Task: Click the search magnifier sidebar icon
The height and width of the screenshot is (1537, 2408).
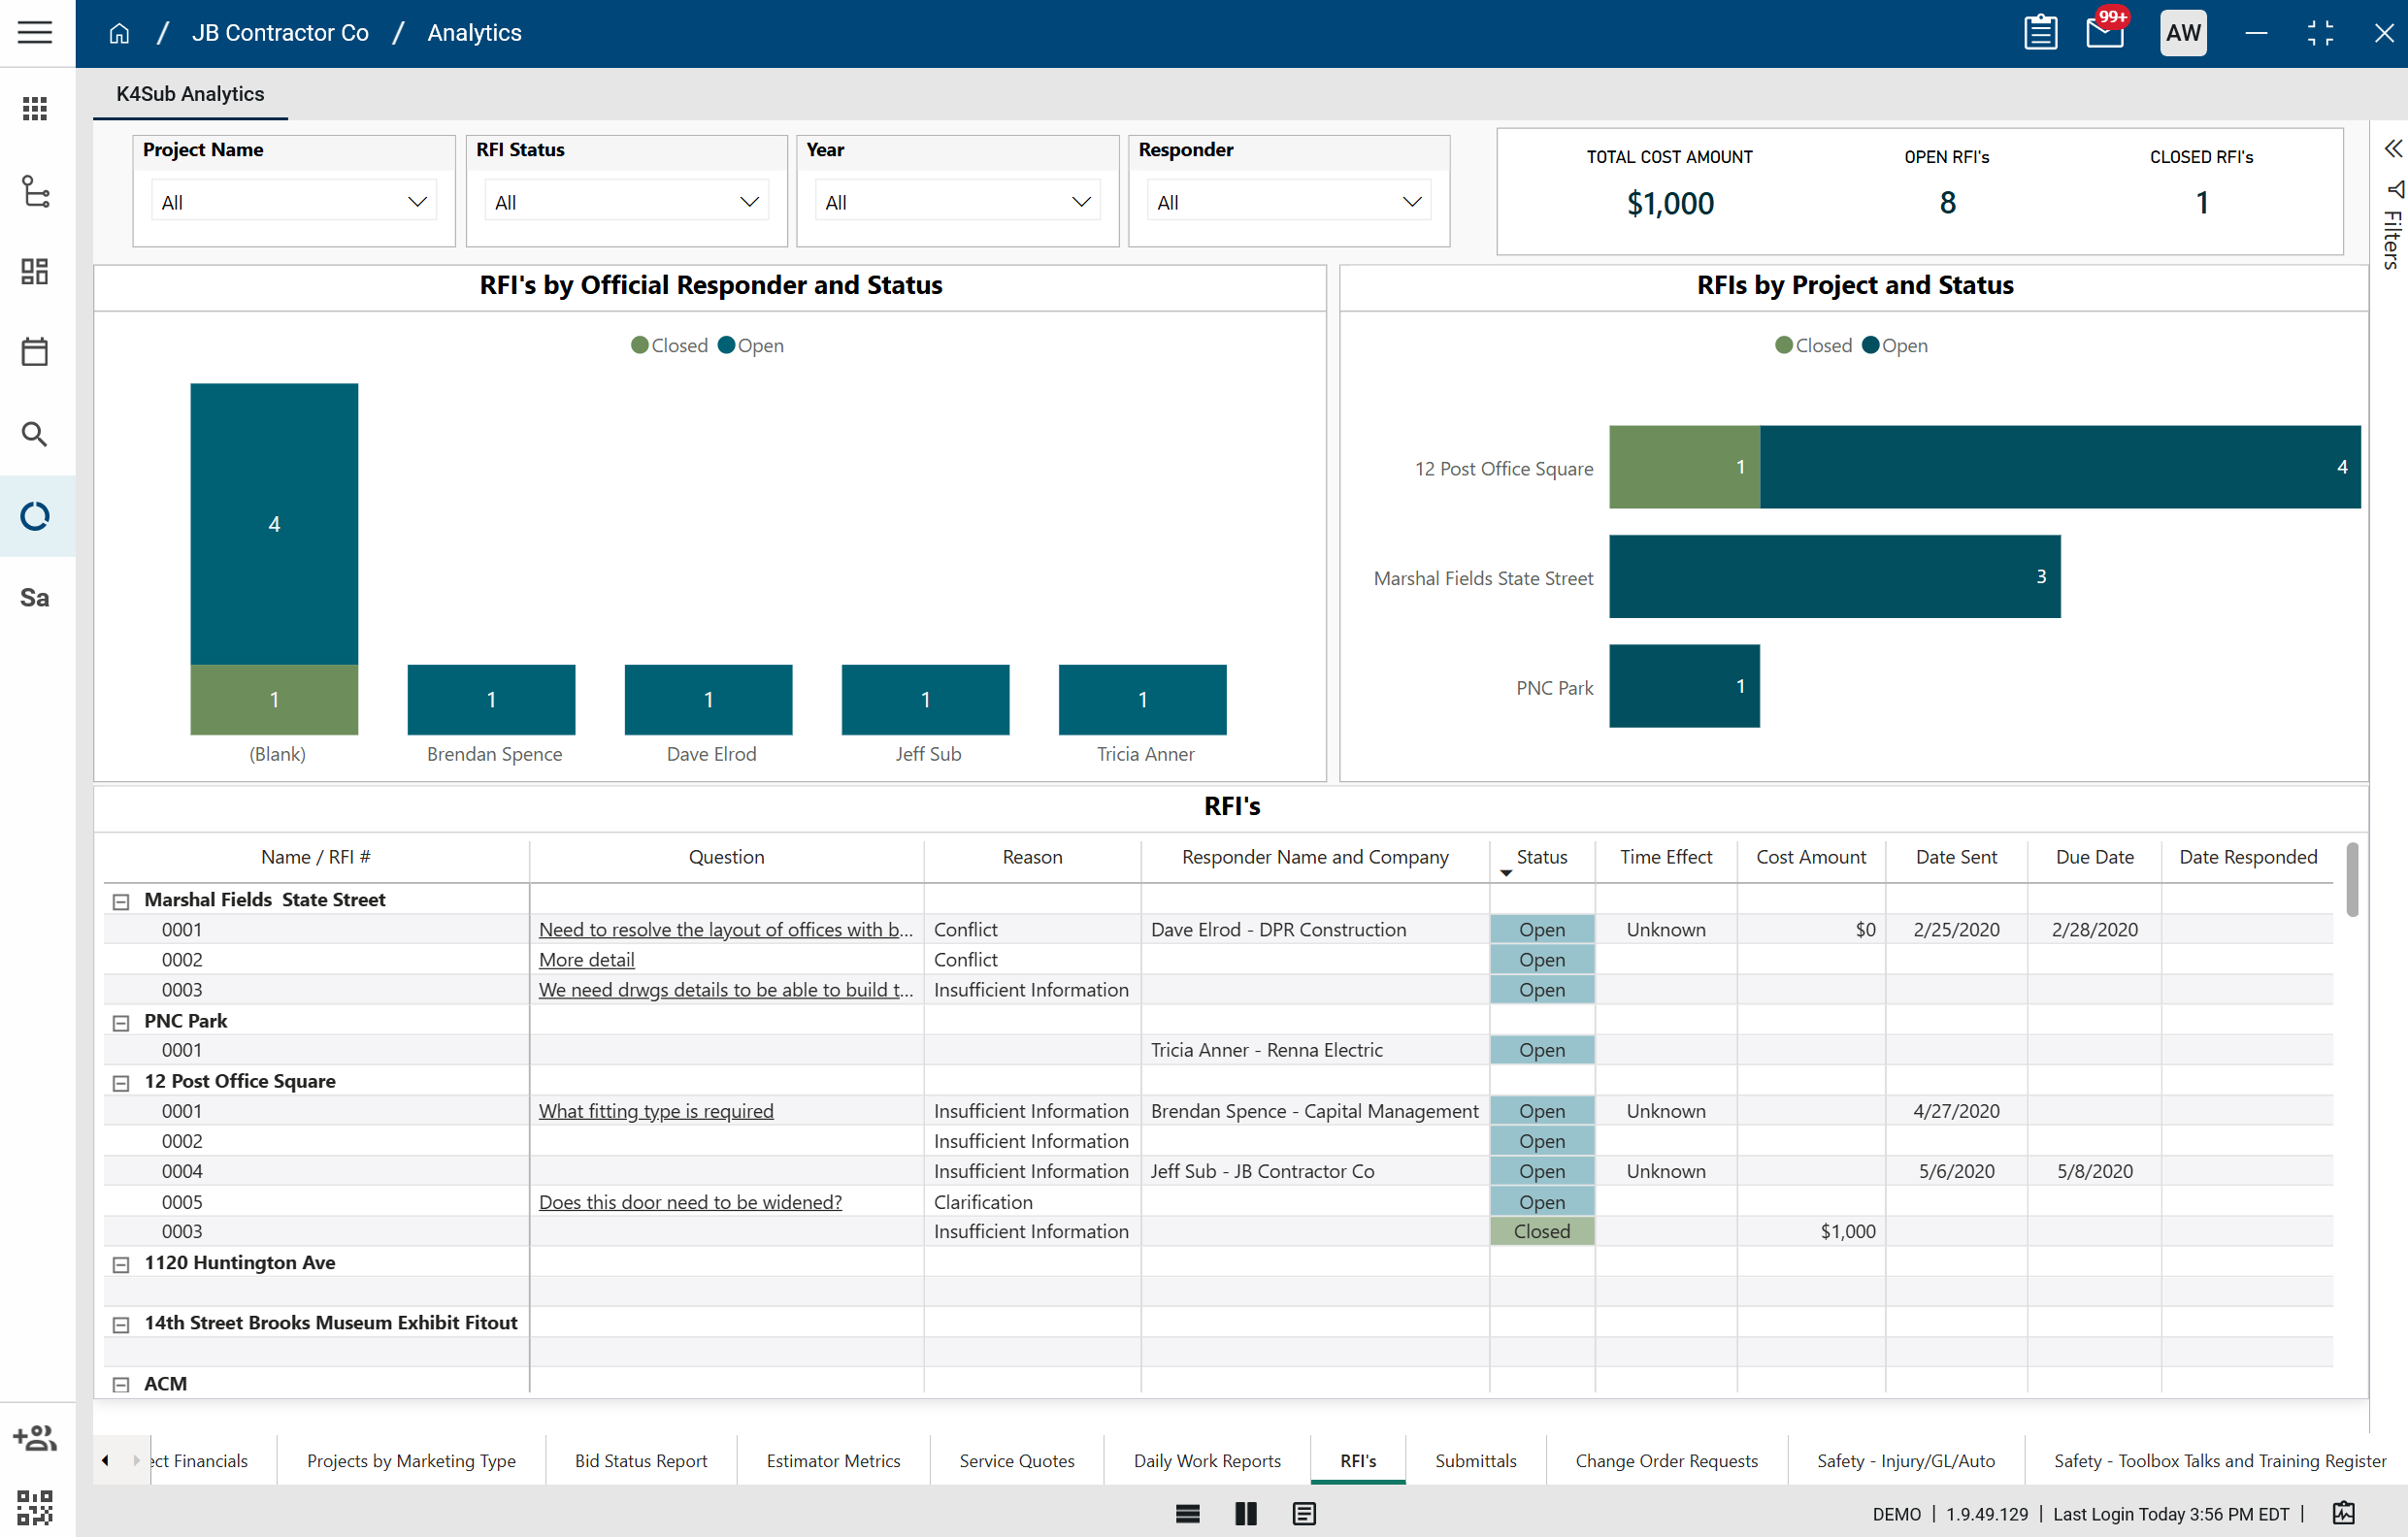Action: click(x=35, y=434)
